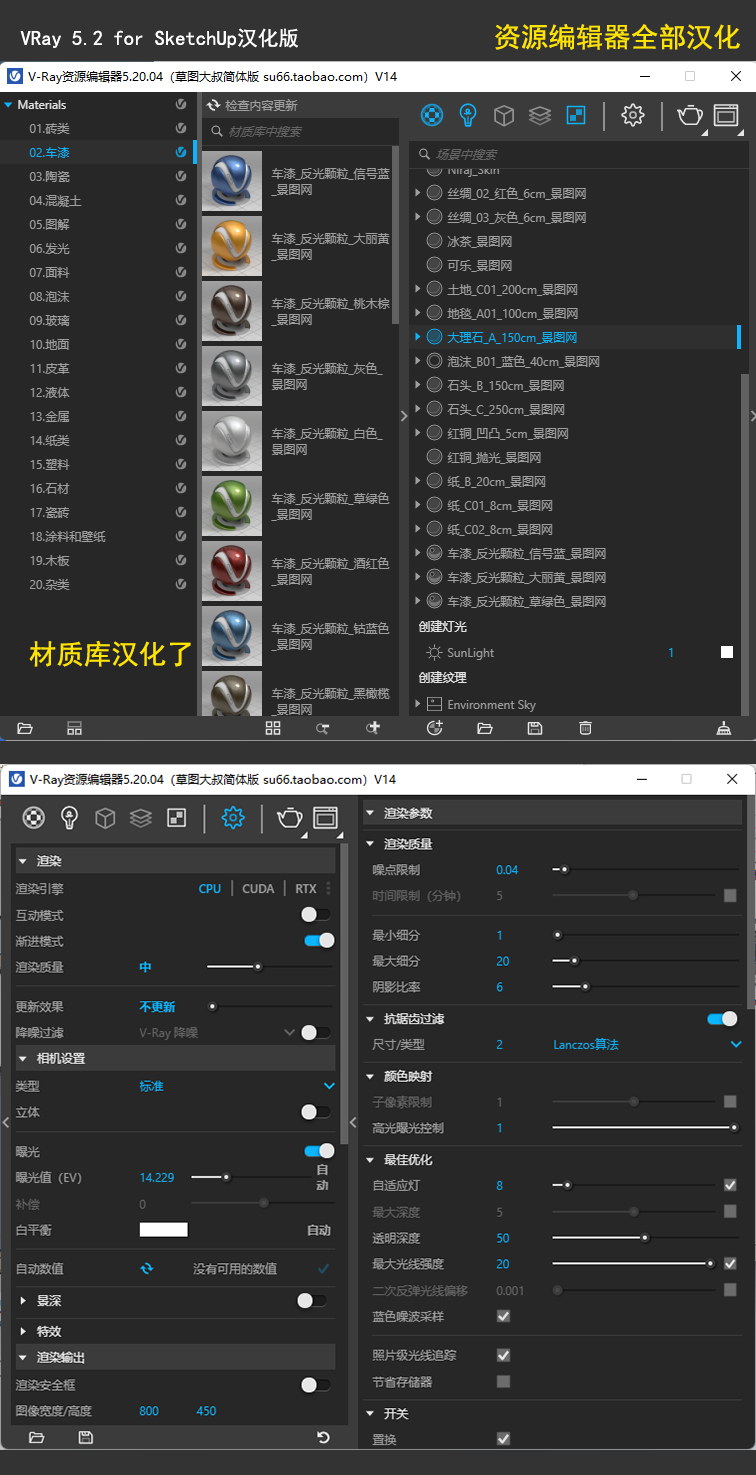Image resolution: width=756 pixels, height=1475 pixels.
Task: Expand the 丝绸_02_红色_6cm scene material
Action: pyautogui.click(x=417, y=193)
